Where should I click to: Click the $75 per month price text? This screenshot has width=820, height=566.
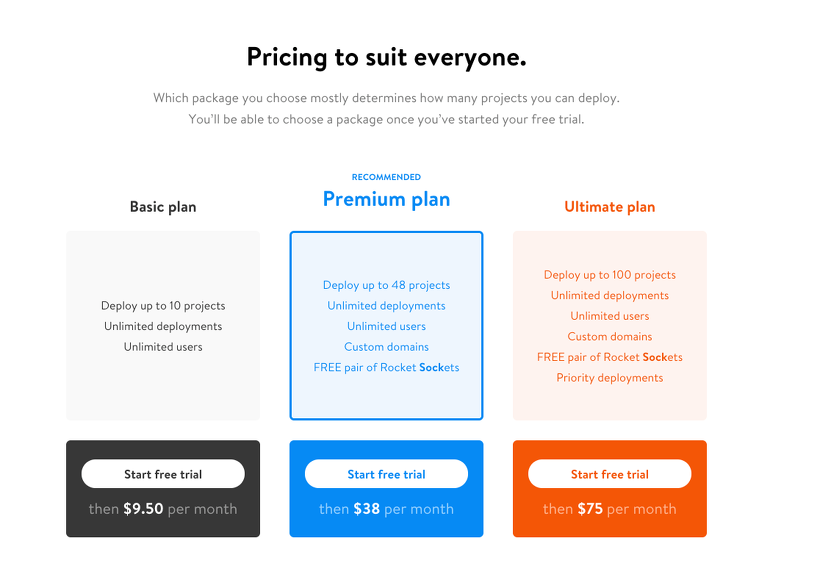coord(609,509)
